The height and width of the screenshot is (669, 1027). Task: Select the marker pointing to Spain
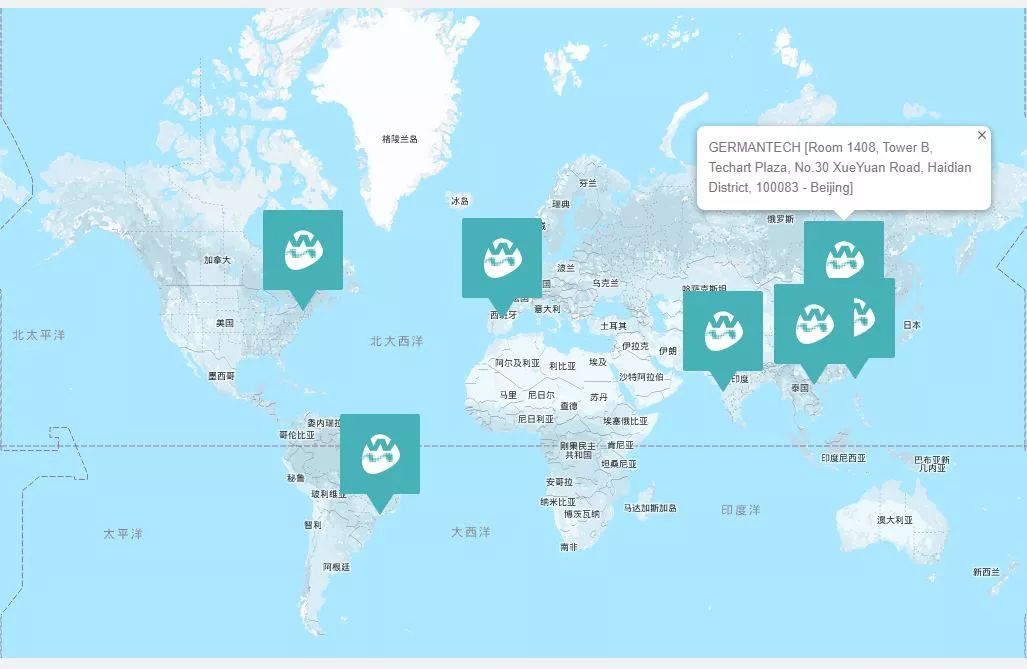501,258
